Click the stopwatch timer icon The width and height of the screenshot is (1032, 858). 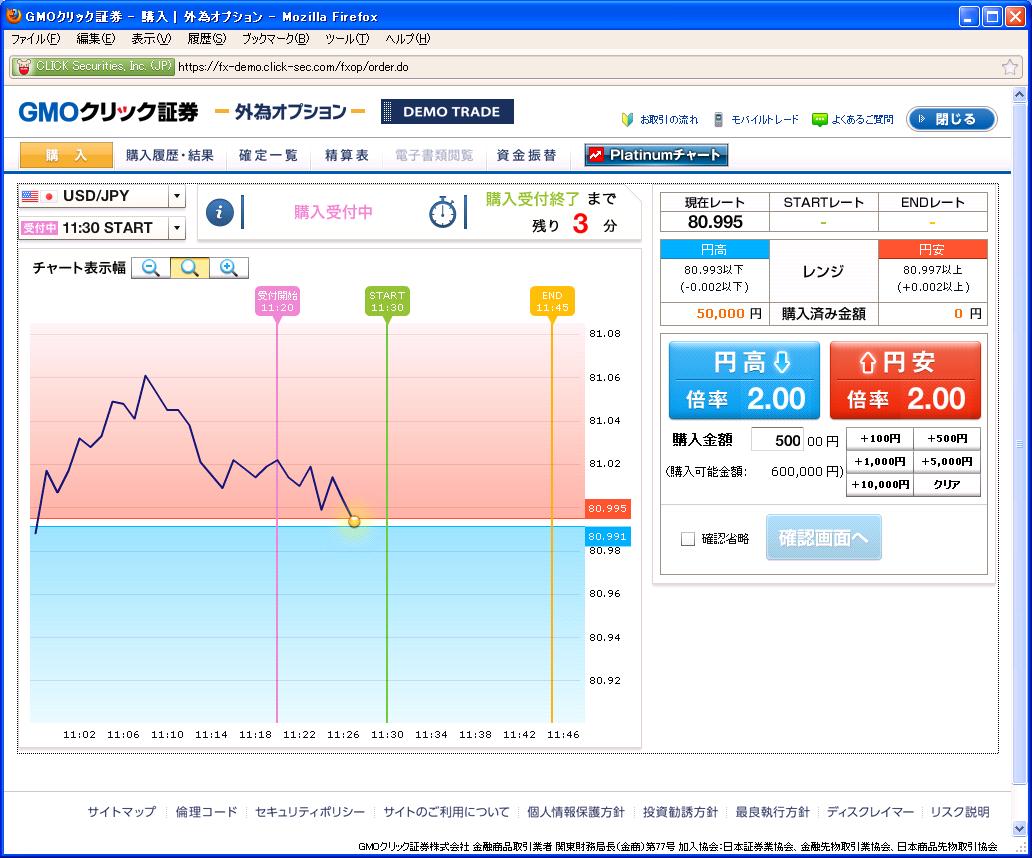tap(442, 213)
